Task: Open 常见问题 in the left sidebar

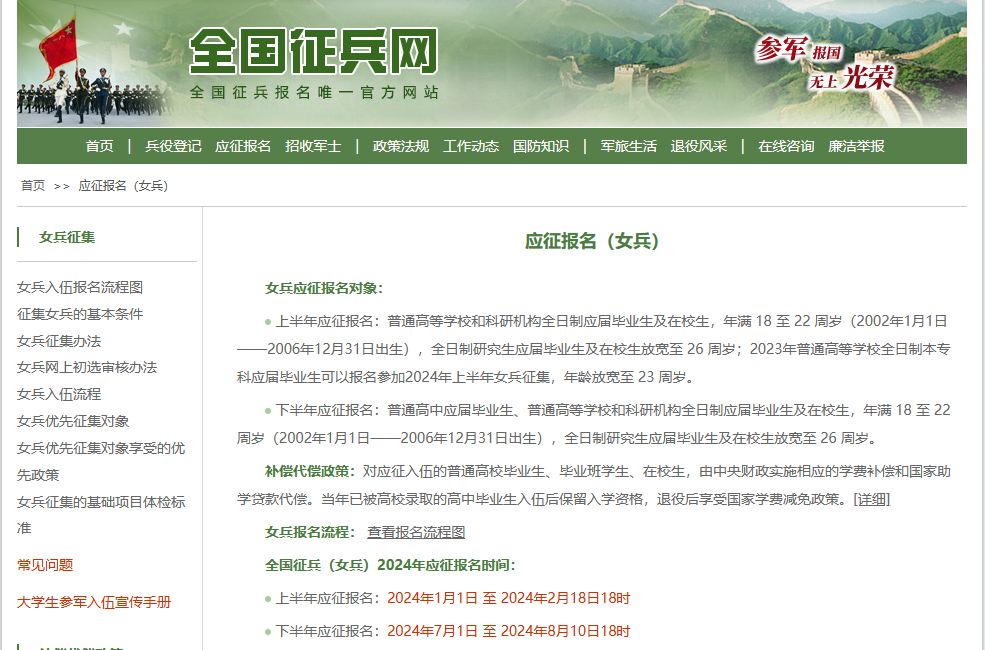Action: [x=45, y=565]
